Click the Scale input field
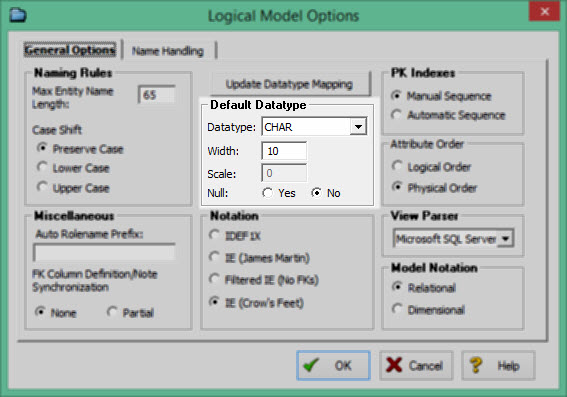 284,173
